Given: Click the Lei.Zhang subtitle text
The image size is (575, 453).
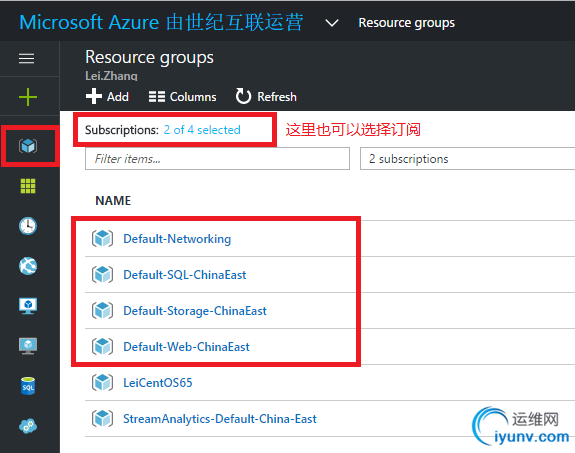Looking at the screenshot, I should tap(111, 76).
